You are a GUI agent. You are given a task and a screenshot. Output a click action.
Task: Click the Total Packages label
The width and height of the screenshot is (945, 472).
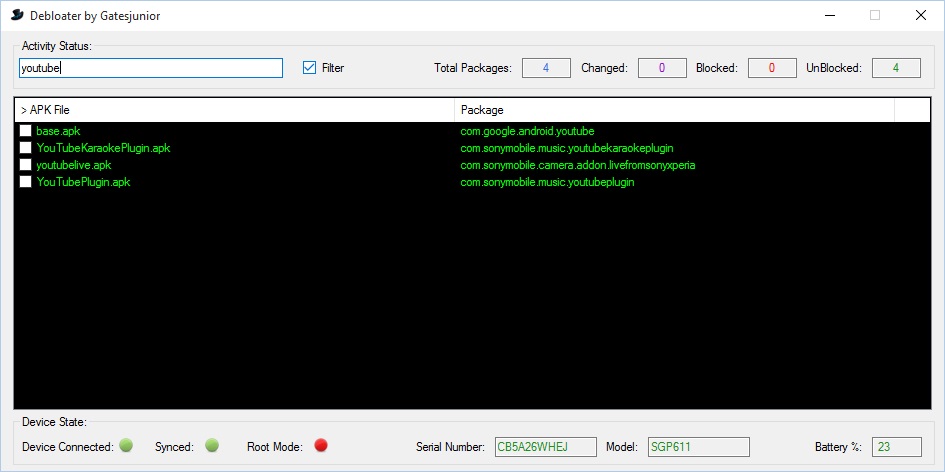pyautogui.click(x=473, y=68)
